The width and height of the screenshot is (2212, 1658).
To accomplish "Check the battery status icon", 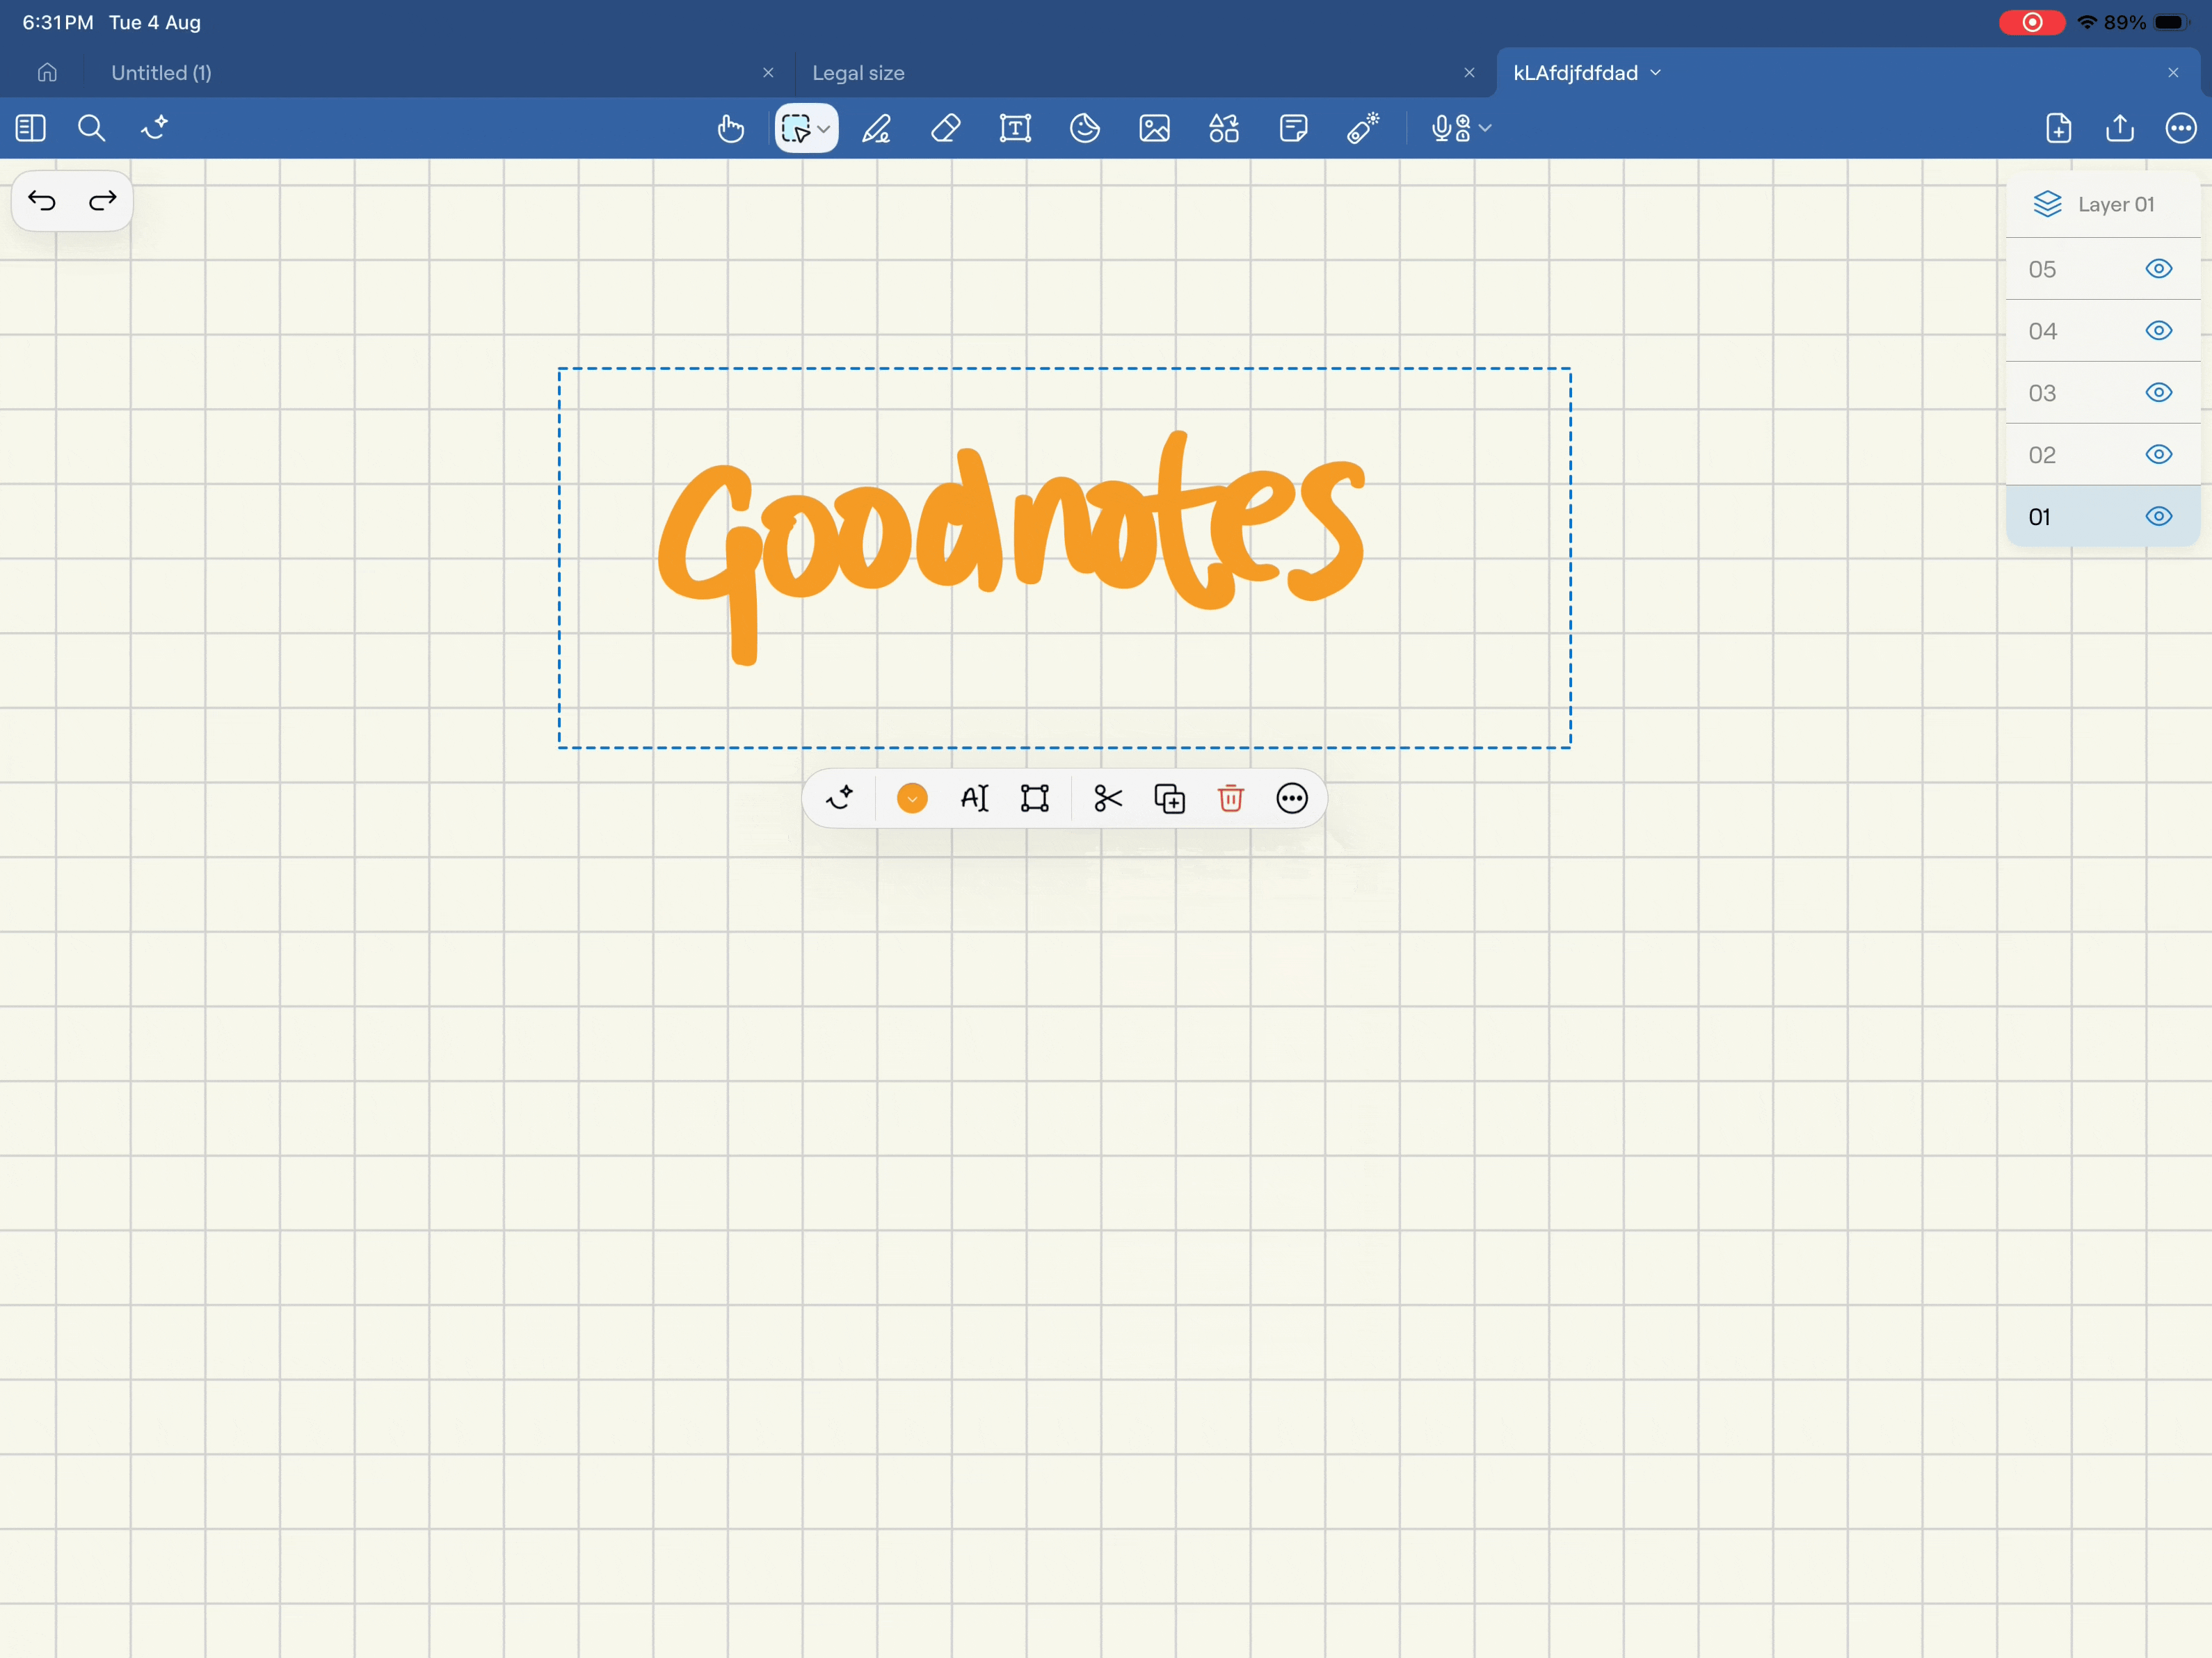I will pos(2171,22).
